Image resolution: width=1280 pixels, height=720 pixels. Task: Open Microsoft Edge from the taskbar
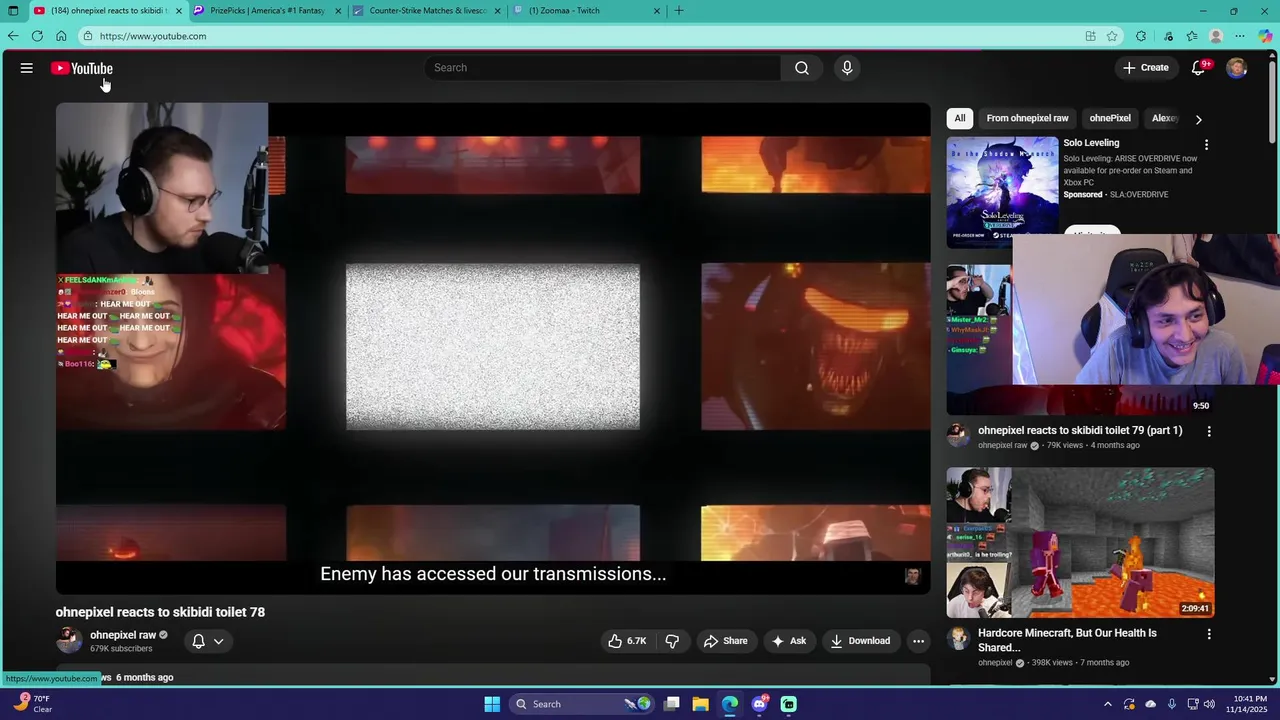tap(730, 704)
